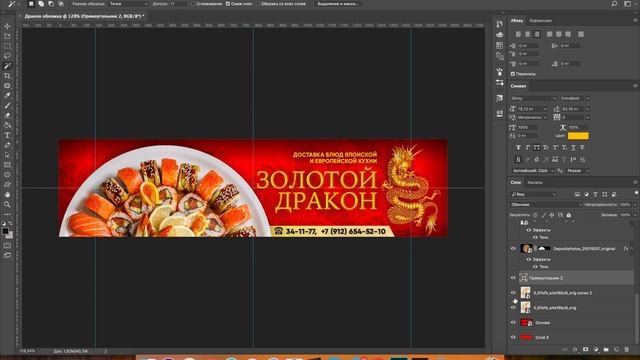
Task: Select the Brush tool
Action: [x=7, y=106]
